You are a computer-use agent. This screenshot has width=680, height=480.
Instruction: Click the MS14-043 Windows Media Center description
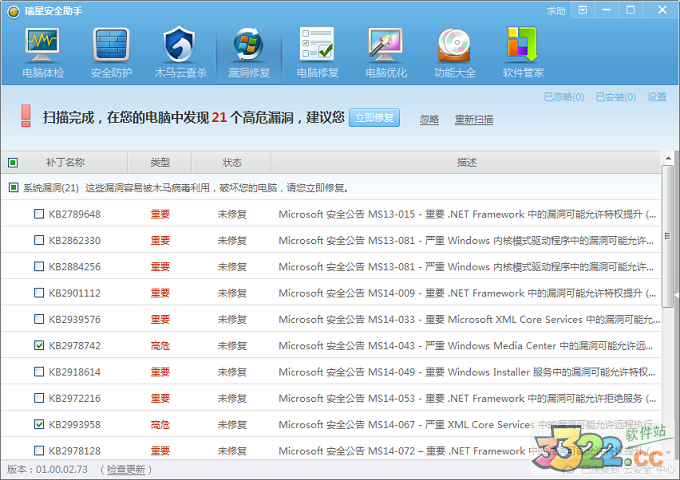click(x=466, y=346)
